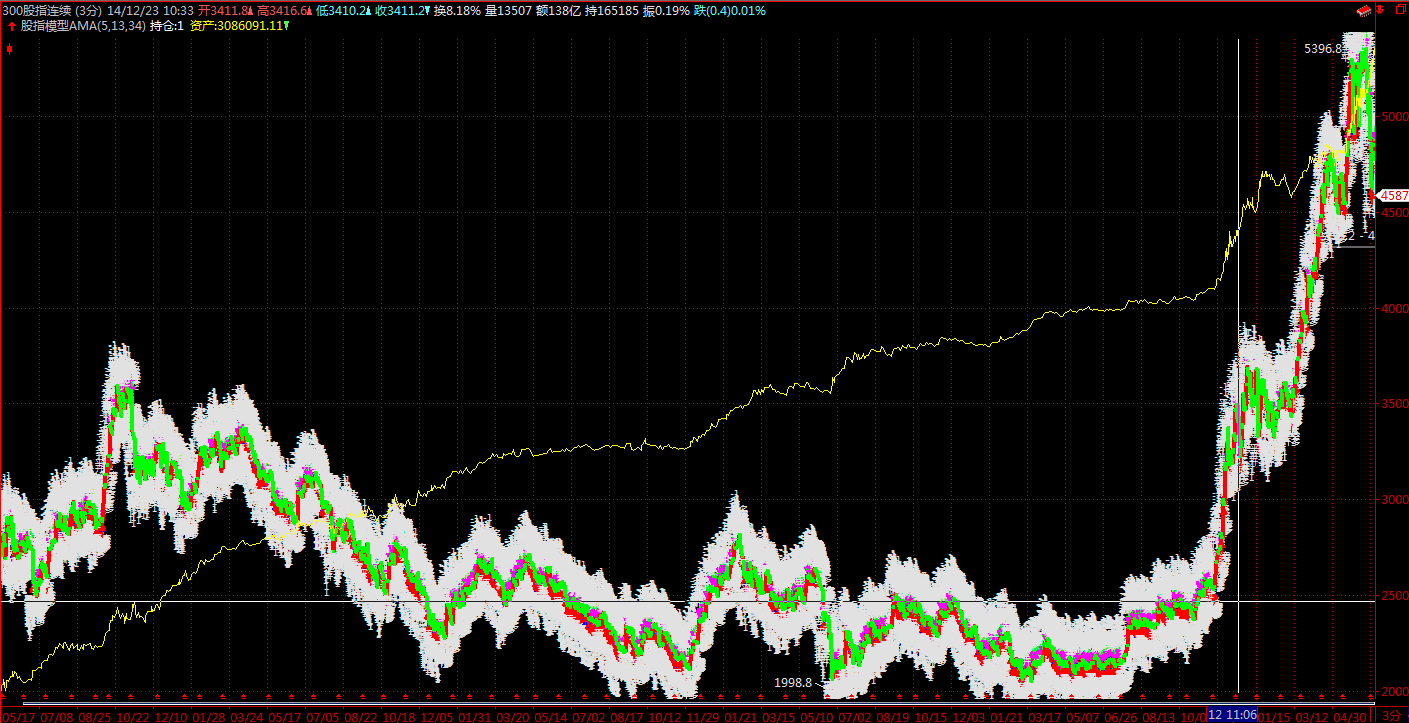The height and width of the screenshot is (723, 1409).
Task: Click the 股指模型AMA(5,13,34) indicator label
Action: click(x=82, y=25)
